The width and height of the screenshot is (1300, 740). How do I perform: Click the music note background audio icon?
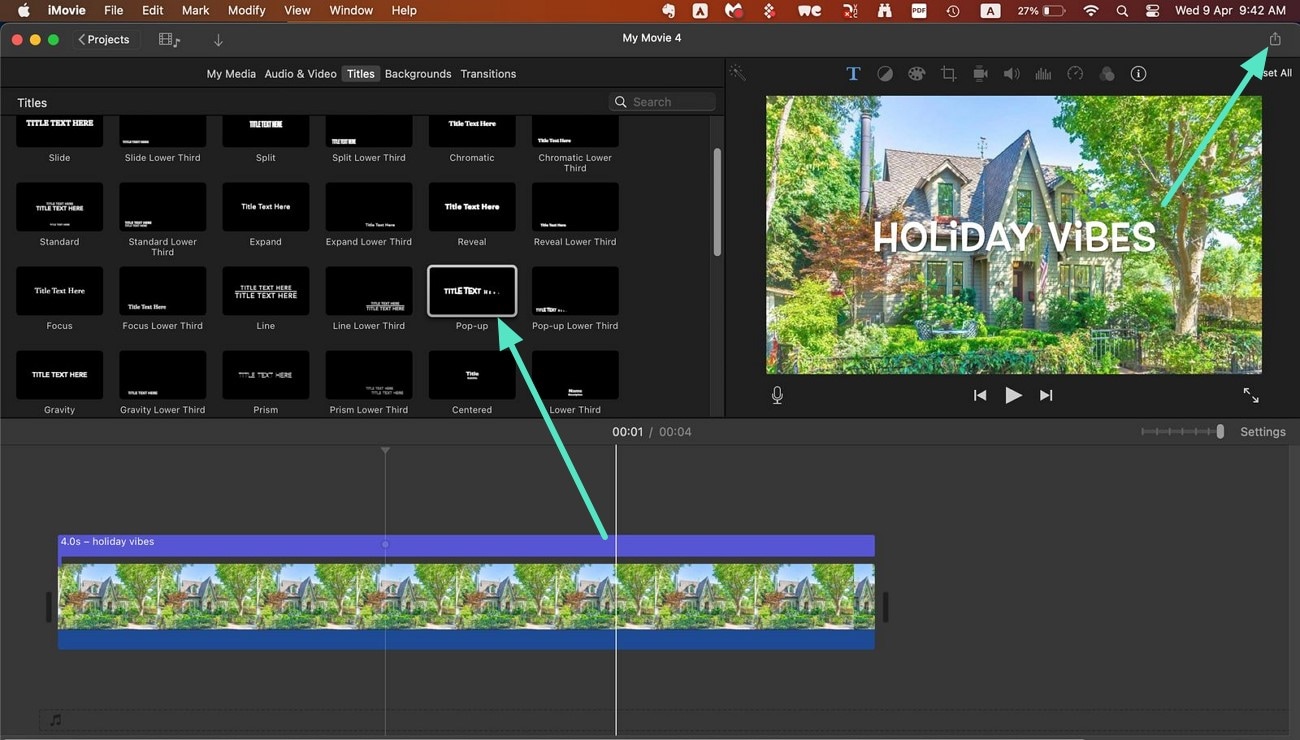point(56,720)
